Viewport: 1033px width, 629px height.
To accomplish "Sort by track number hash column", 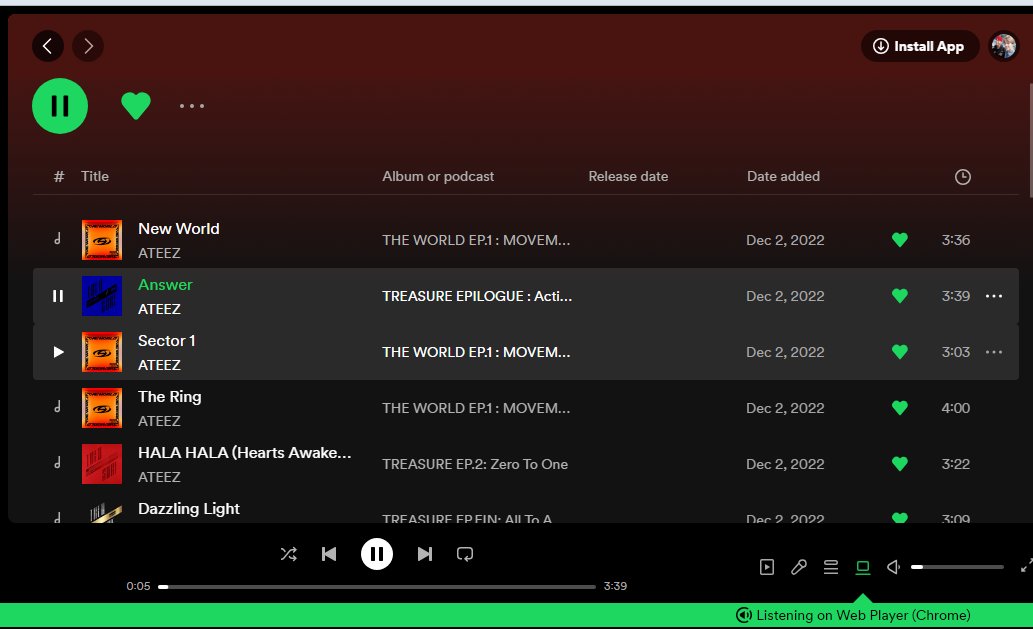I will coord(59,177).
